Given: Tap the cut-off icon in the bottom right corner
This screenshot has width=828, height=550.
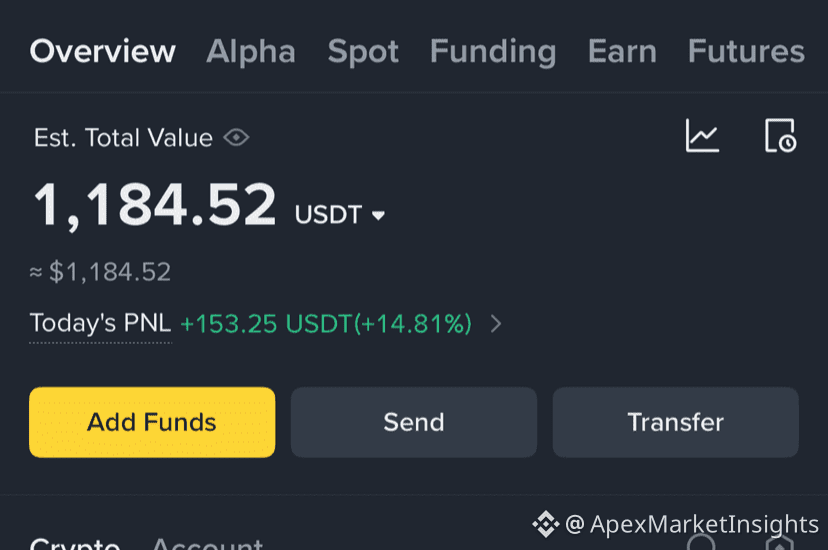Looking at the screenshot, I should click(x=780, y=543).
